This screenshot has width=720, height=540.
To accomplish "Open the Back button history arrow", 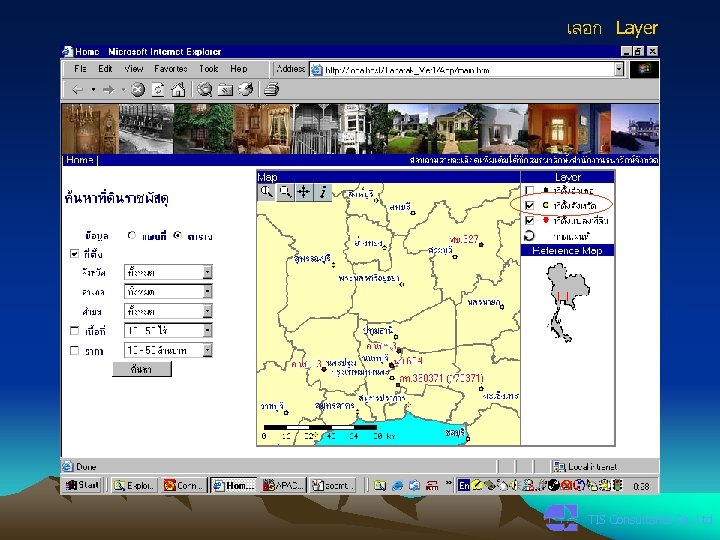I will [93, 90].
